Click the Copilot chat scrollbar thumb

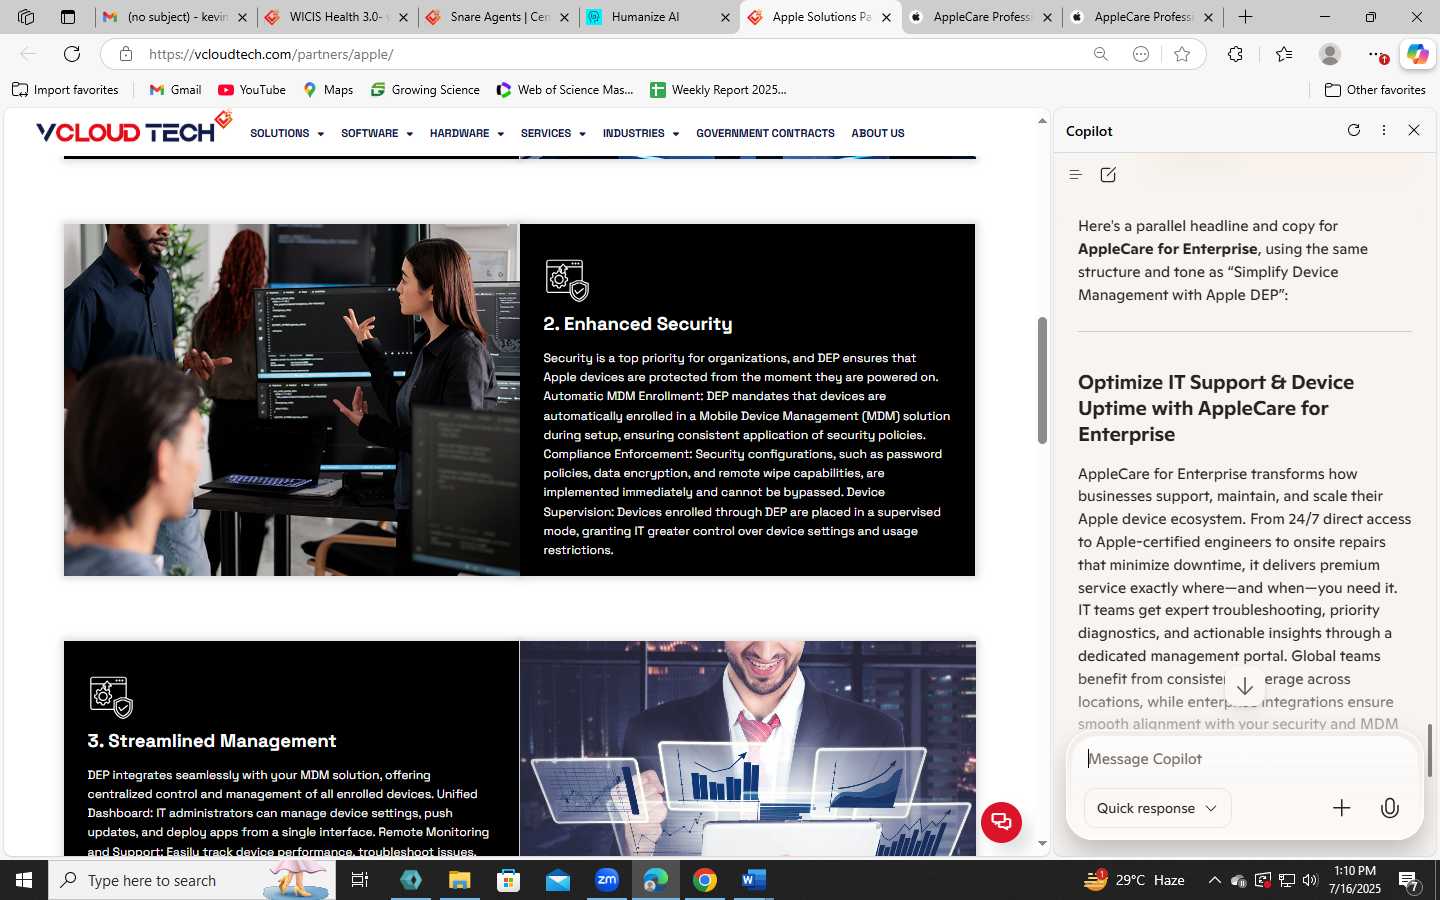1430,750
